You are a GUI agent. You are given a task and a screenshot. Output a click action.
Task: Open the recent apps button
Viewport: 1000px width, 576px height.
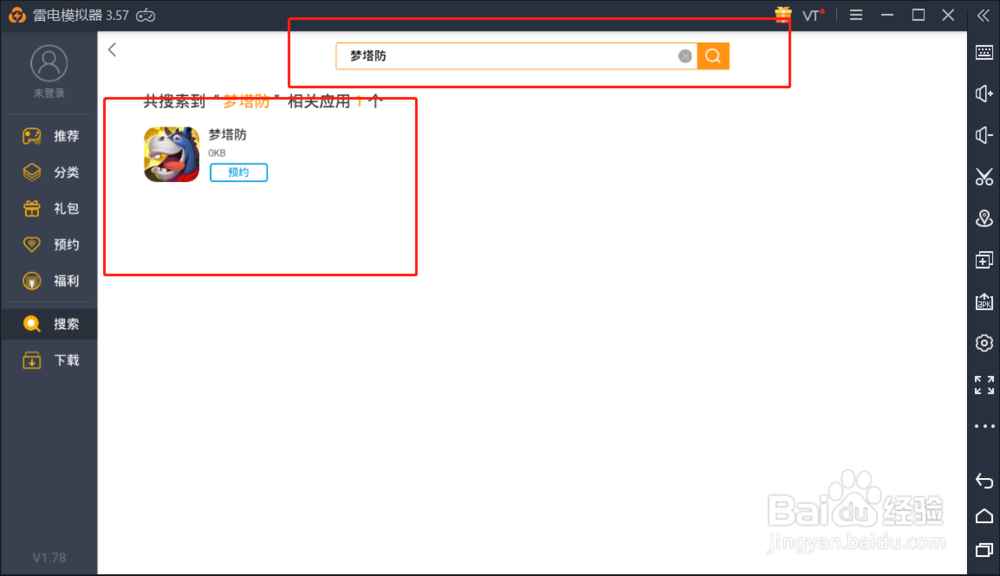tap(984, 550)
